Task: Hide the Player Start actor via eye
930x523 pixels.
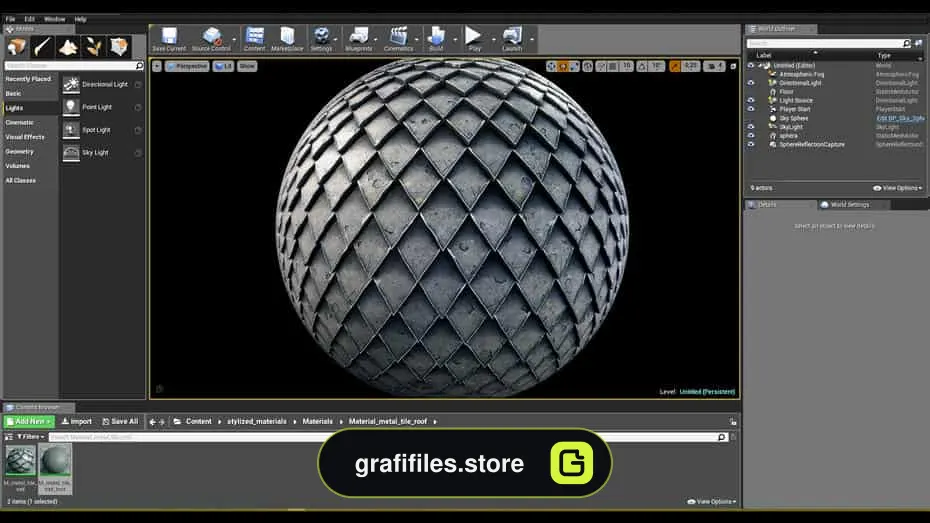Action: 751,109
